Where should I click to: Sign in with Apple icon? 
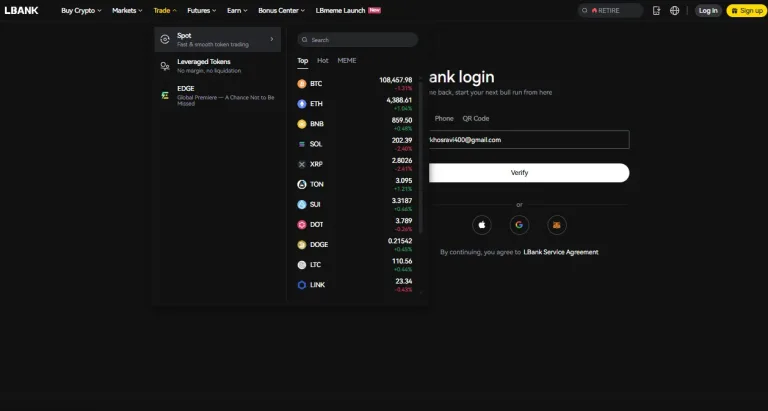481,225
